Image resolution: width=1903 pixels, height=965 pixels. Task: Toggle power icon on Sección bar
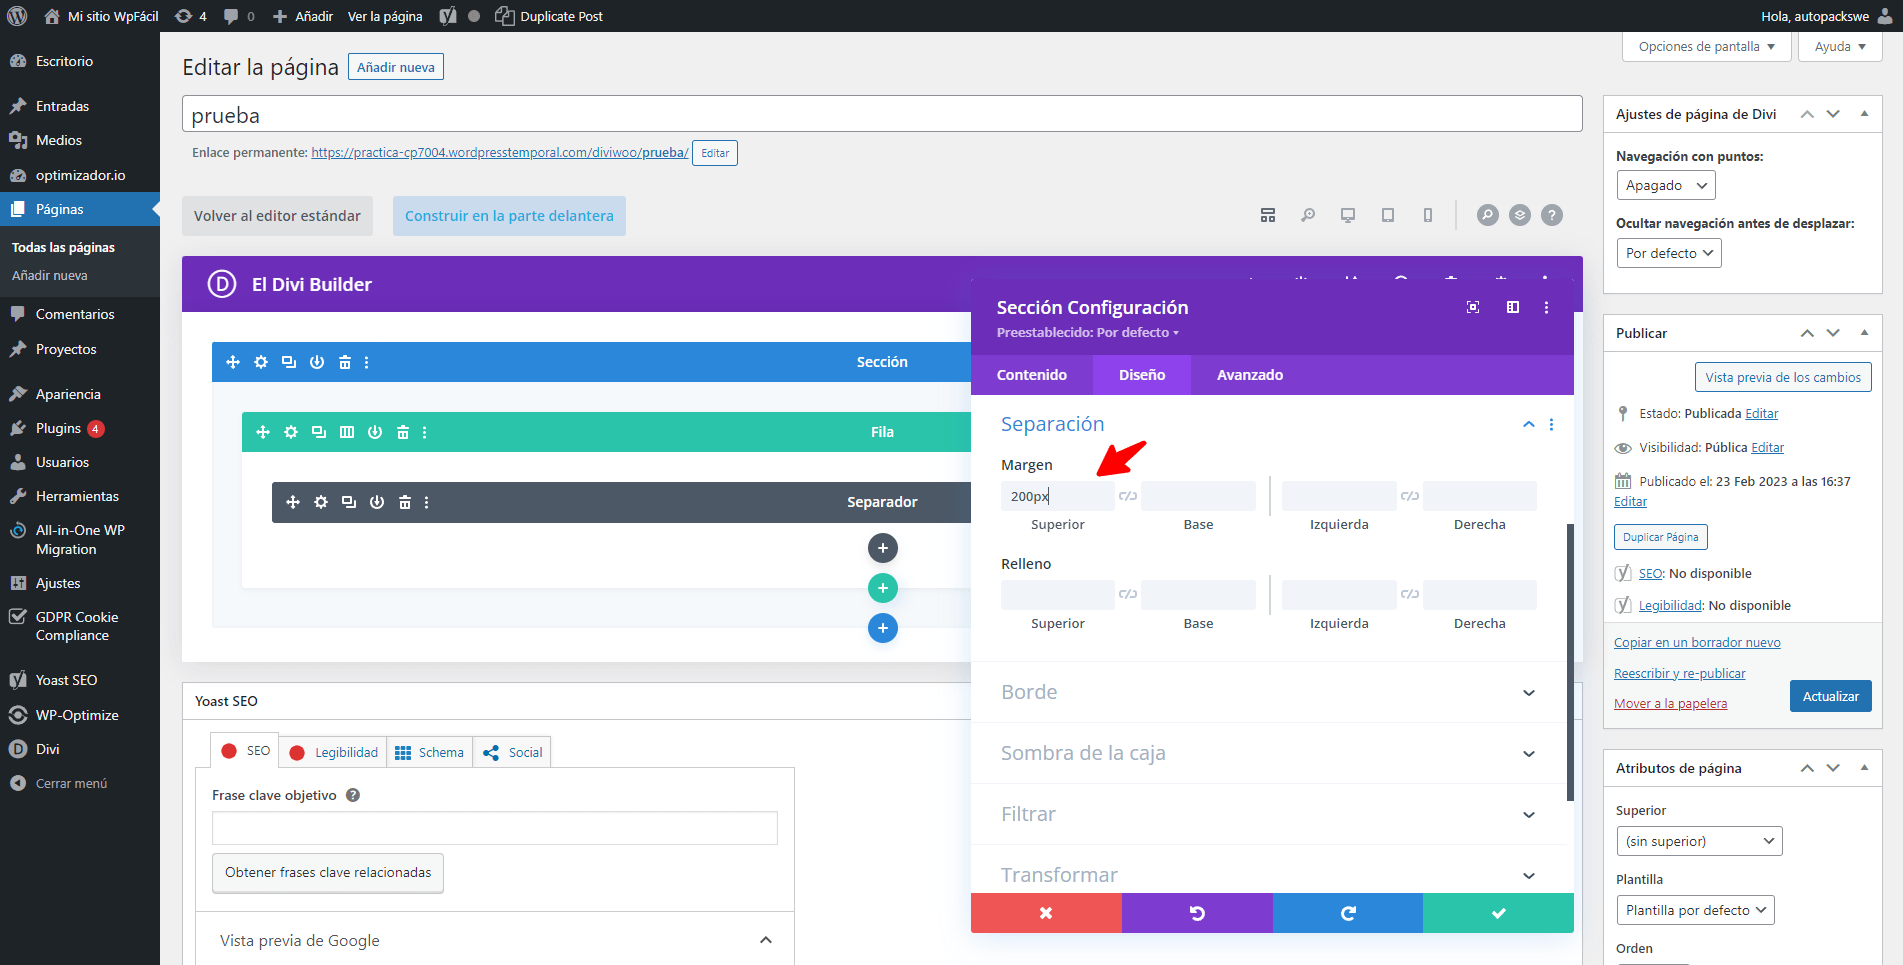pos(317,362)
